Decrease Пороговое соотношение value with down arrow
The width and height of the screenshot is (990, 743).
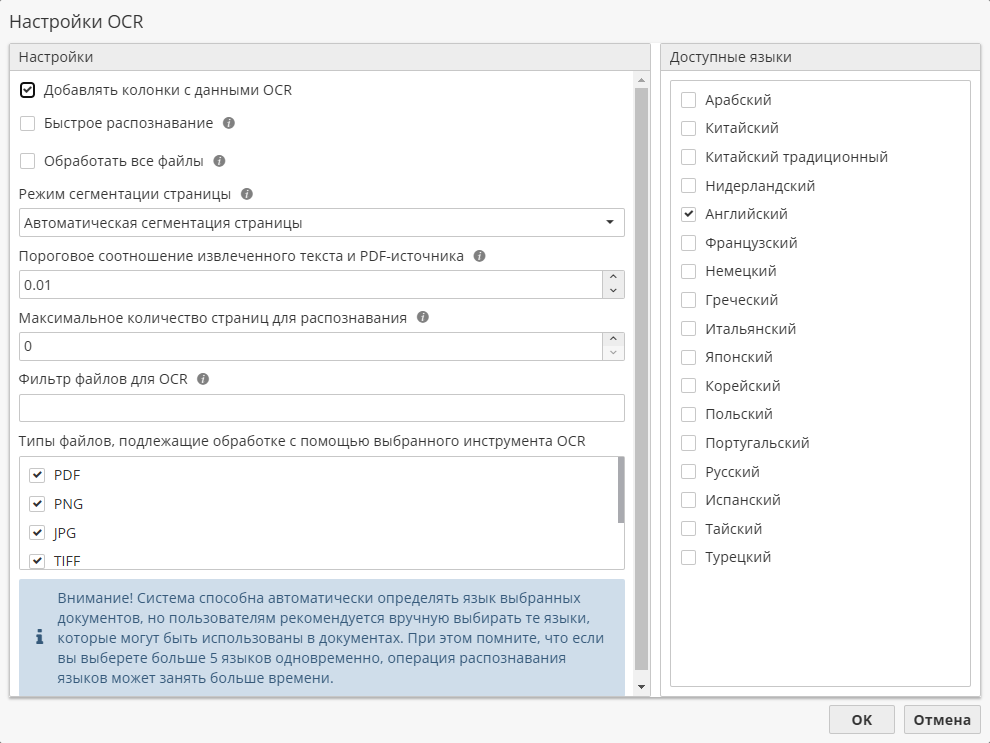(x=613, y=291)
